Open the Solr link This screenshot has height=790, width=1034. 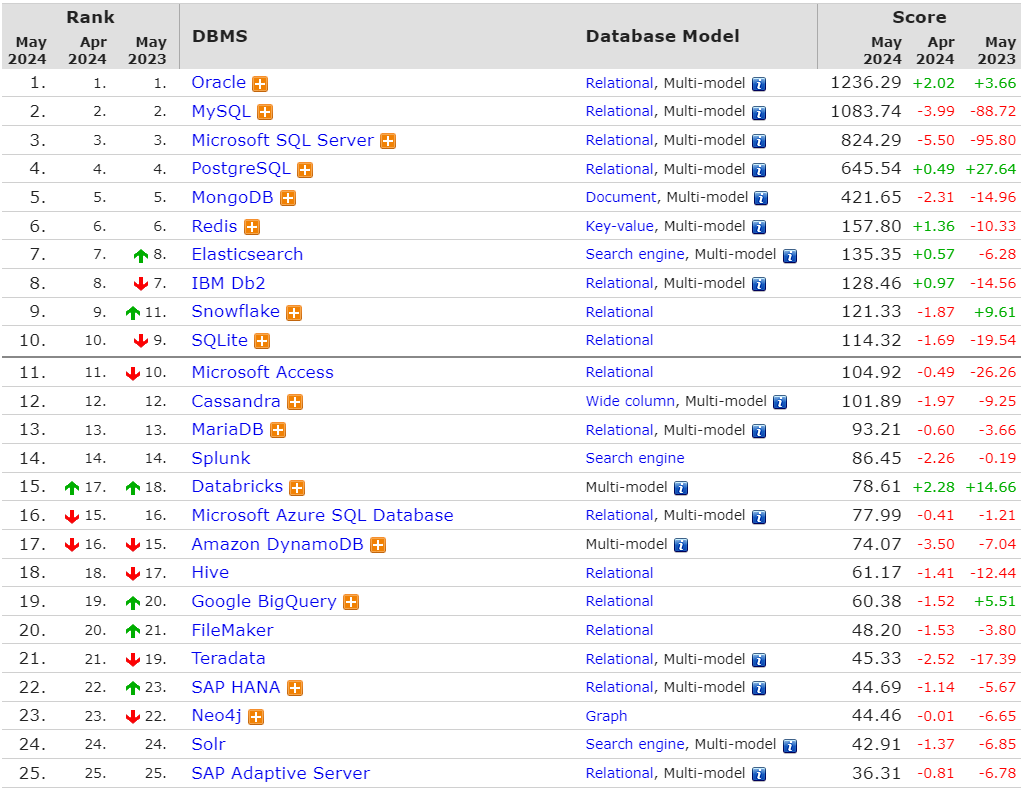[208, 744]
